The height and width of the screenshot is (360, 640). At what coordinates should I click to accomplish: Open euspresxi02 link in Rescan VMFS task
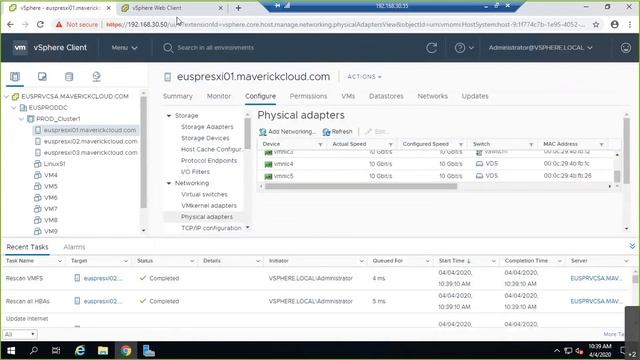(102, 278)
